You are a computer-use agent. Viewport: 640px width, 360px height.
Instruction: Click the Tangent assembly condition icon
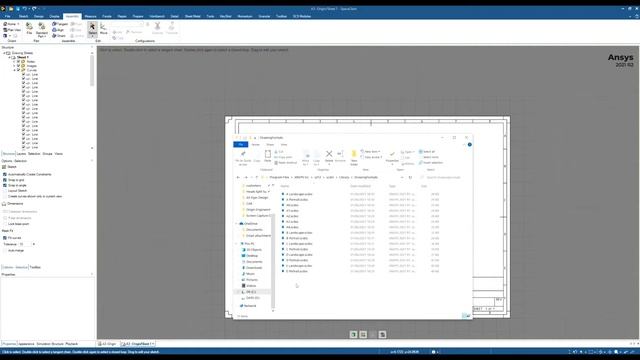60,24
